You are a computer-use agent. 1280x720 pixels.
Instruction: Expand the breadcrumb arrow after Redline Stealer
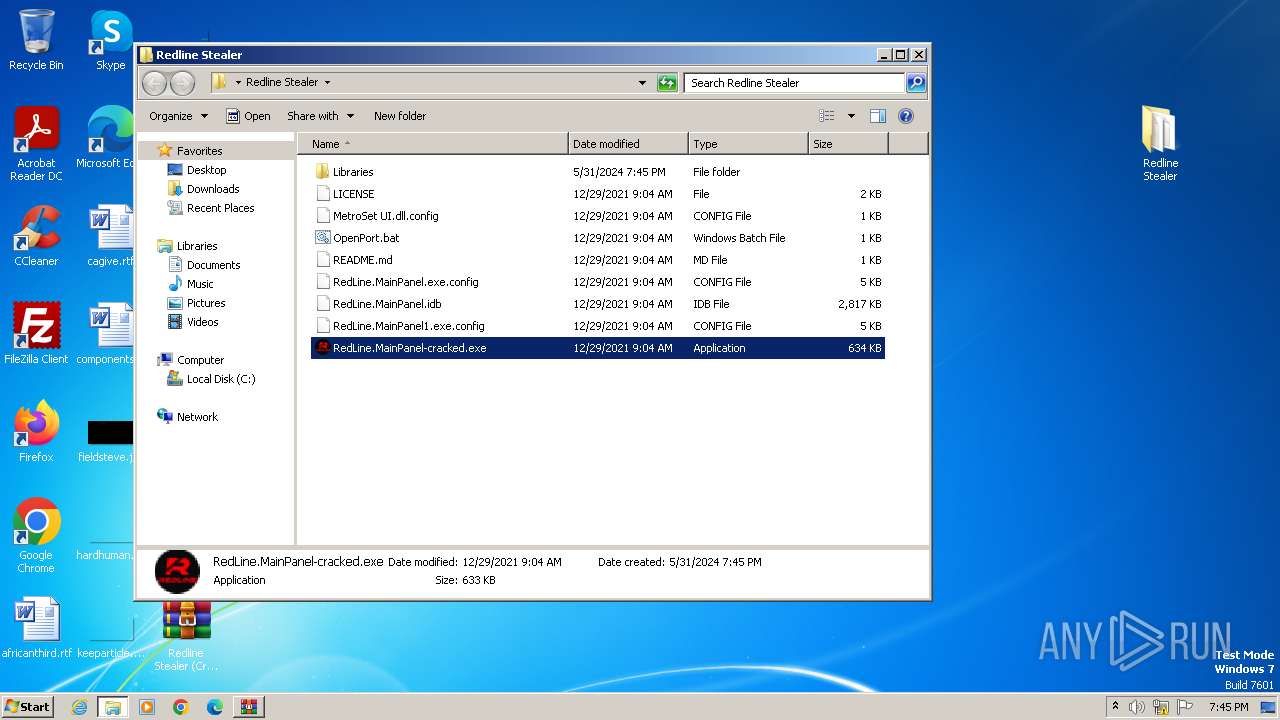point(327,83)
